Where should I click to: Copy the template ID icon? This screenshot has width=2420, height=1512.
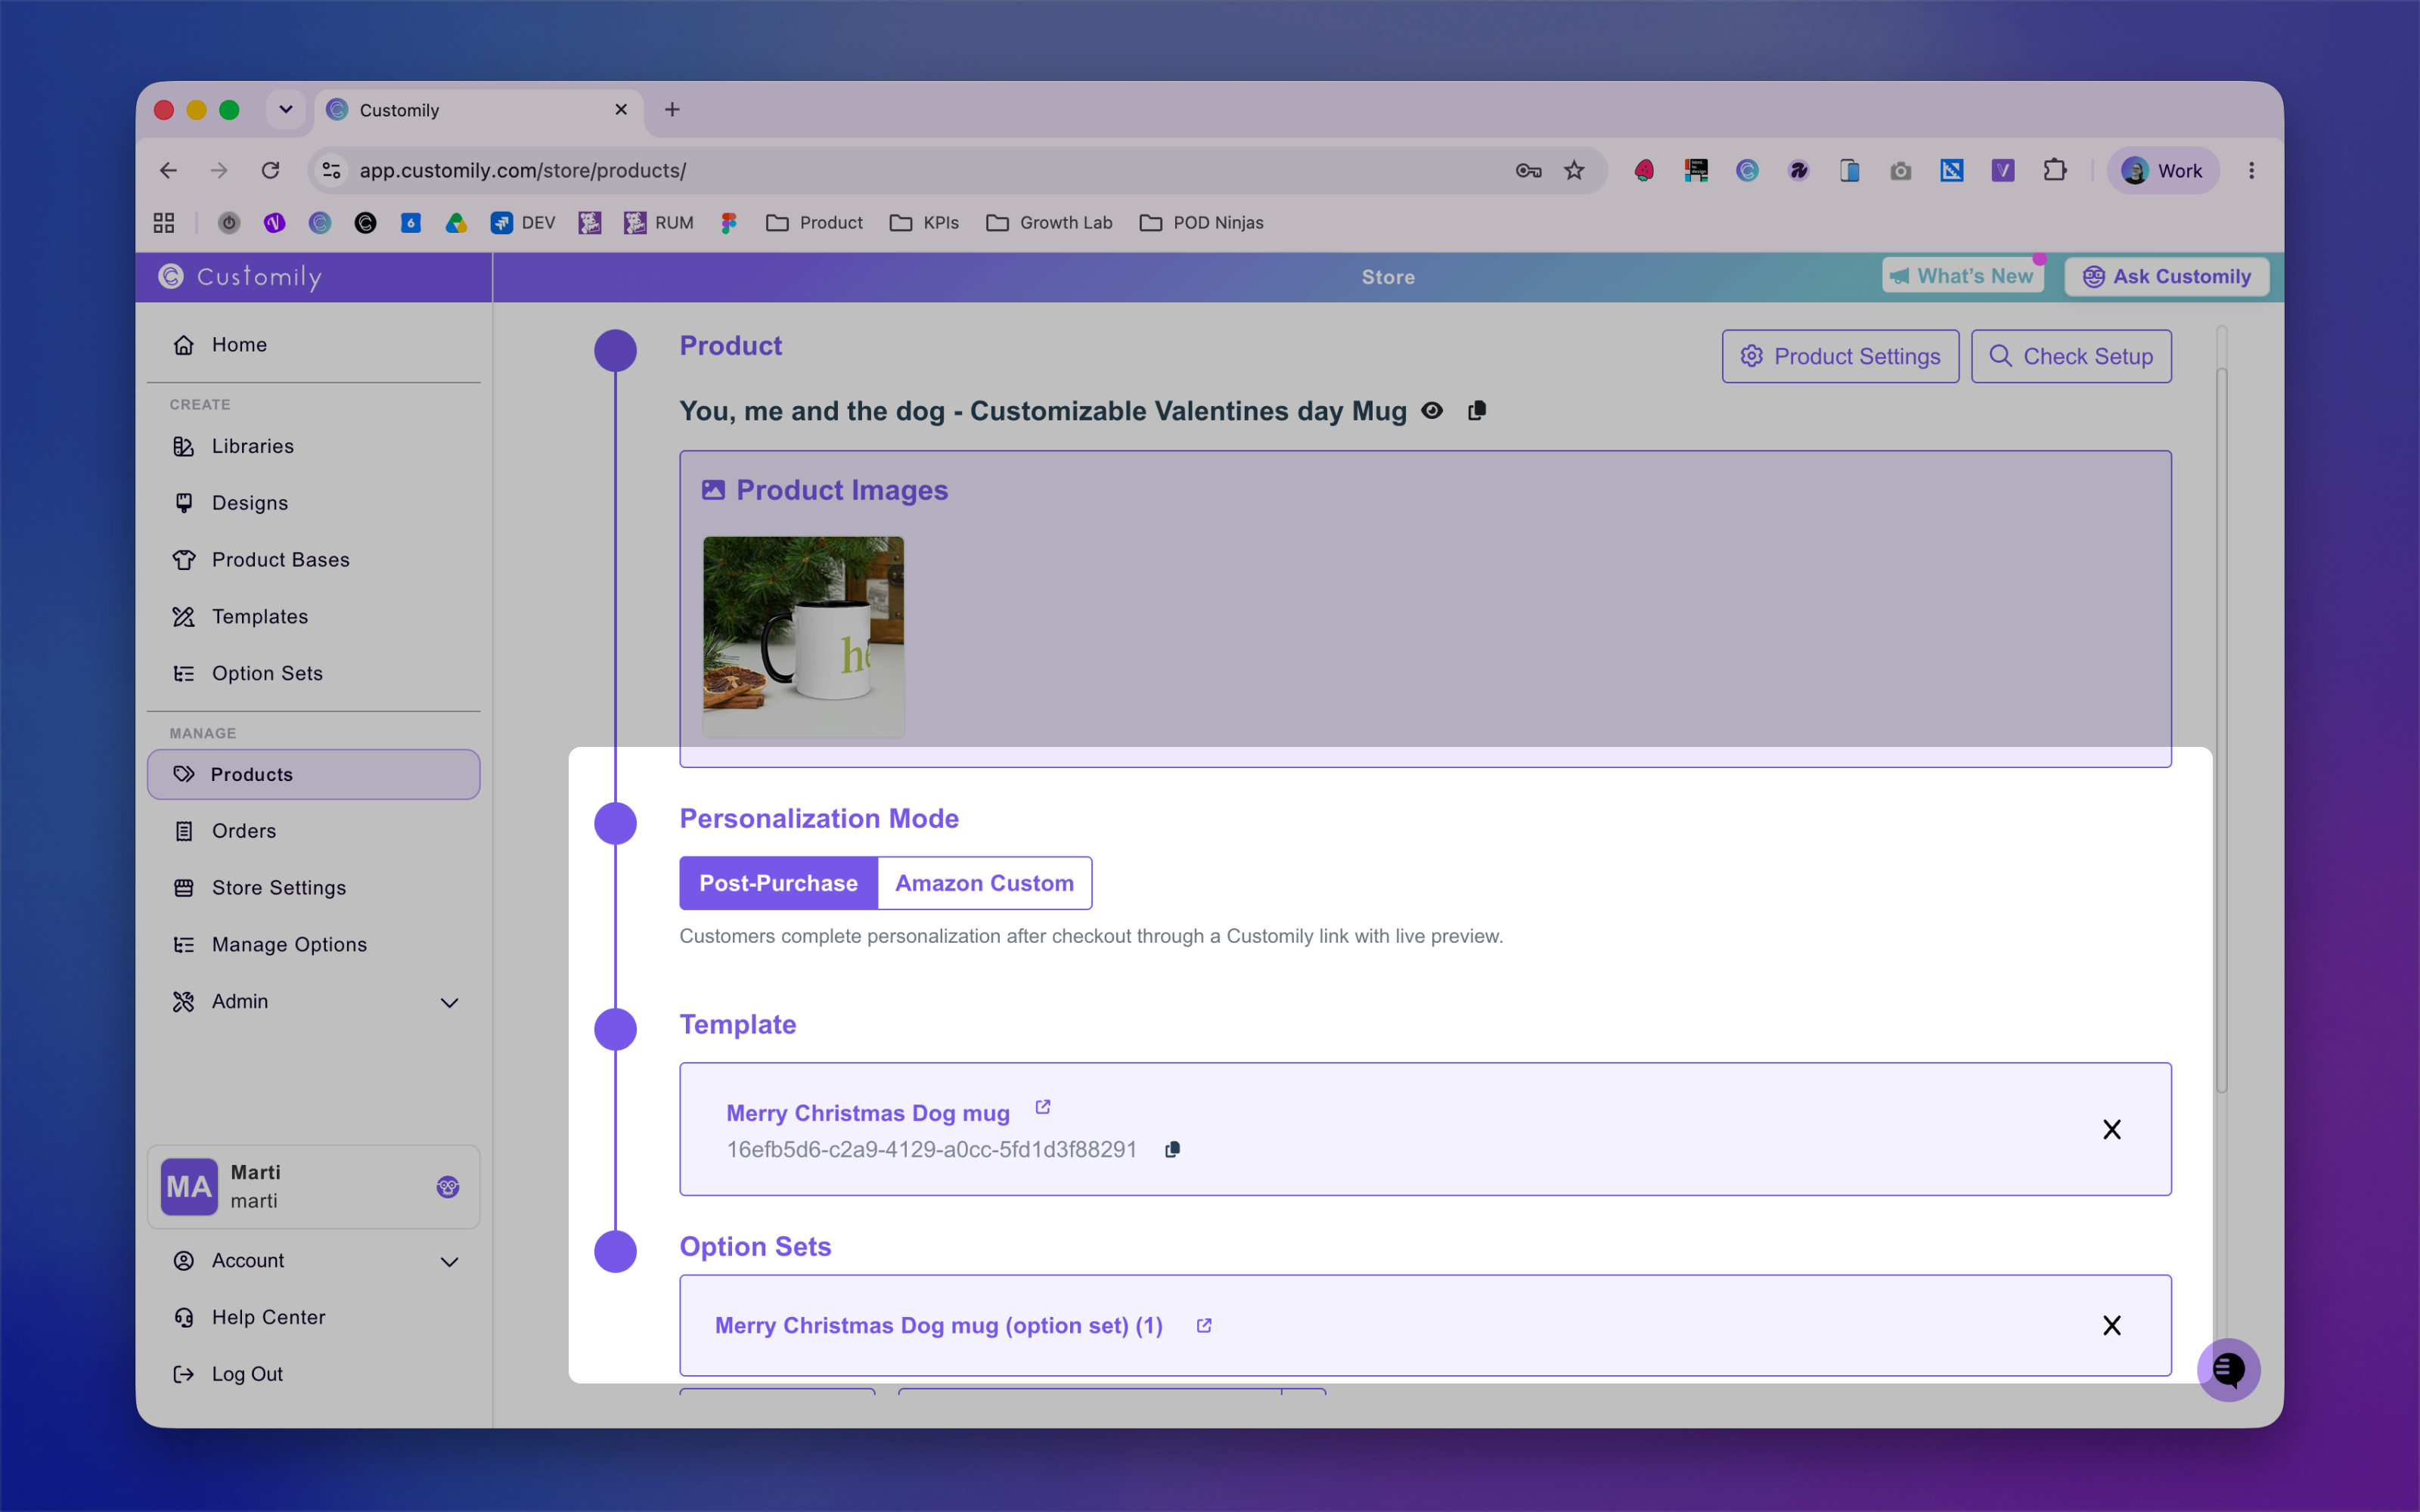[1172, 1150]
